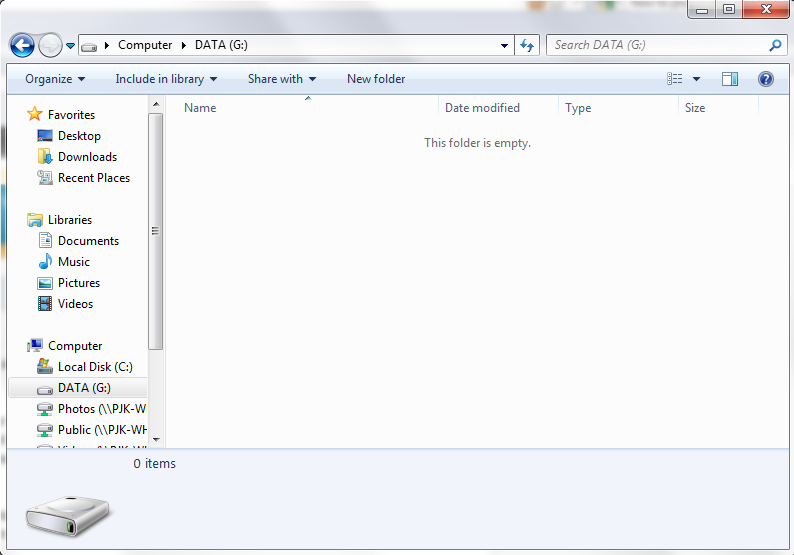The width and height of the screenshot is (794, 555).
Task: Click the DATA (G:) drive icon in sidebar
Action: (x=45, y=389)
